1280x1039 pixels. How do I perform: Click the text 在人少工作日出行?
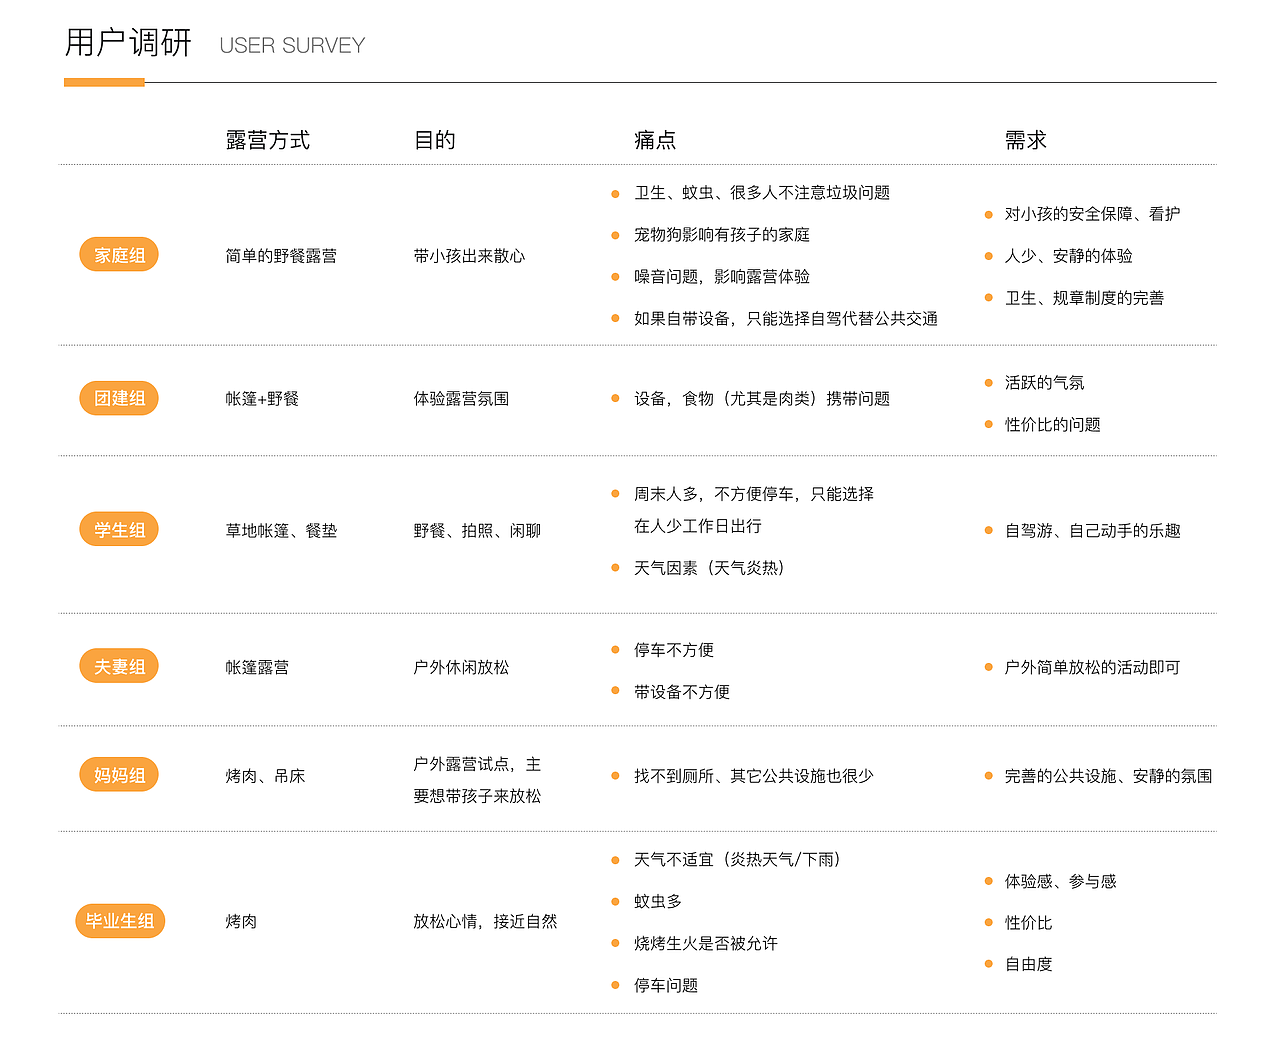pyautogui.click(x=698, y=526)
